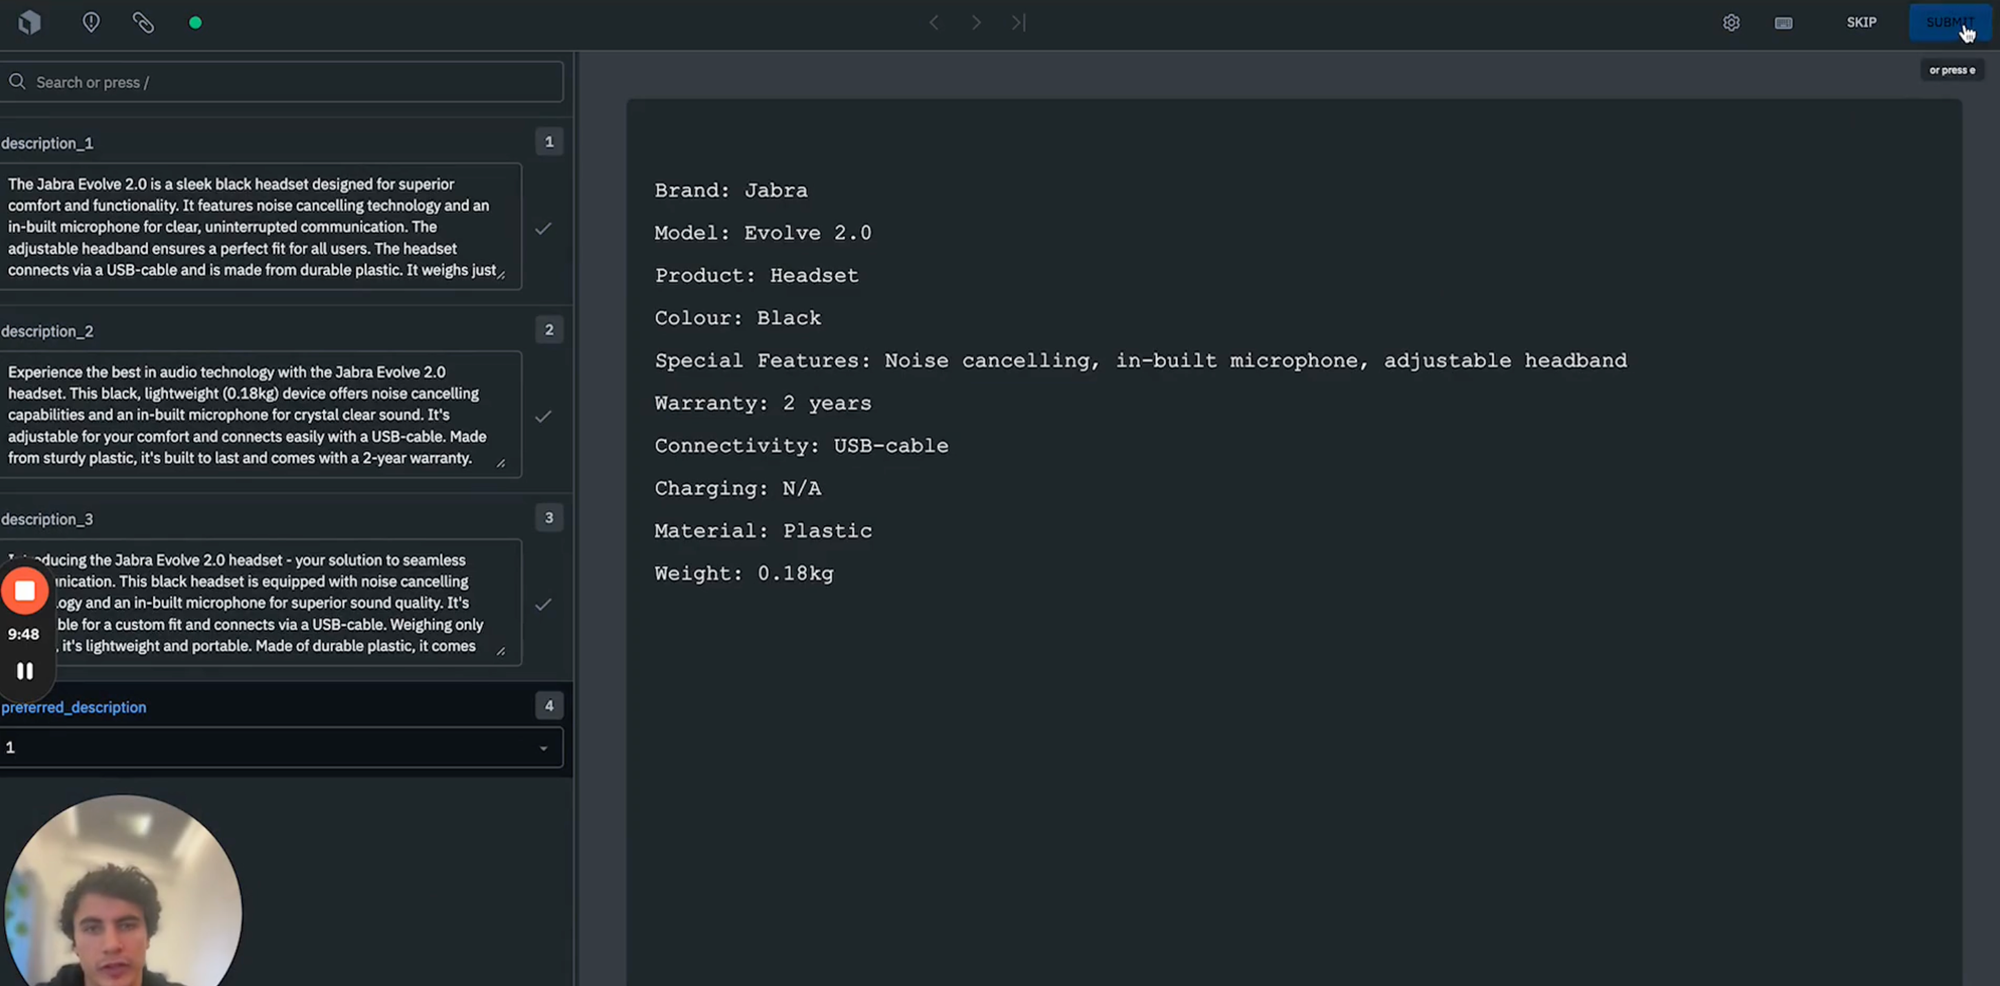Click the shortcut badge 1 for description_1

click(549, 142)
